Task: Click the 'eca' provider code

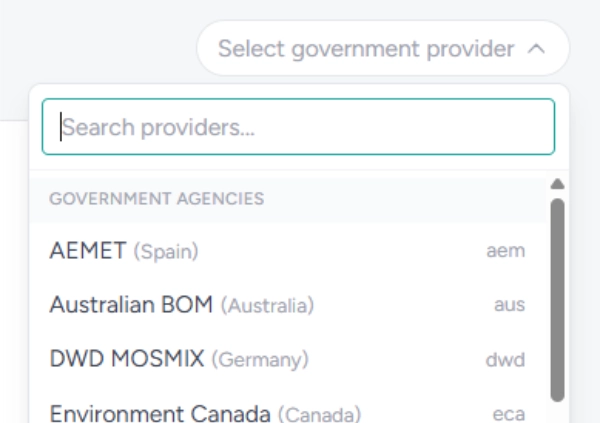Action: tap(509, 413)
